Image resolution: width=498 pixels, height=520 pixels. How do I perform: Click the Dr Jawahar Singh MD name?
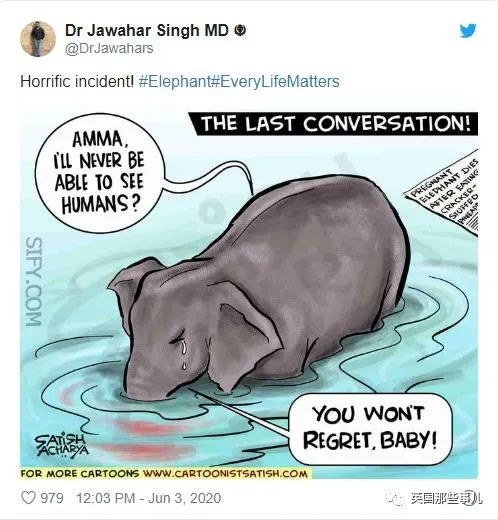tap(147, 30)
